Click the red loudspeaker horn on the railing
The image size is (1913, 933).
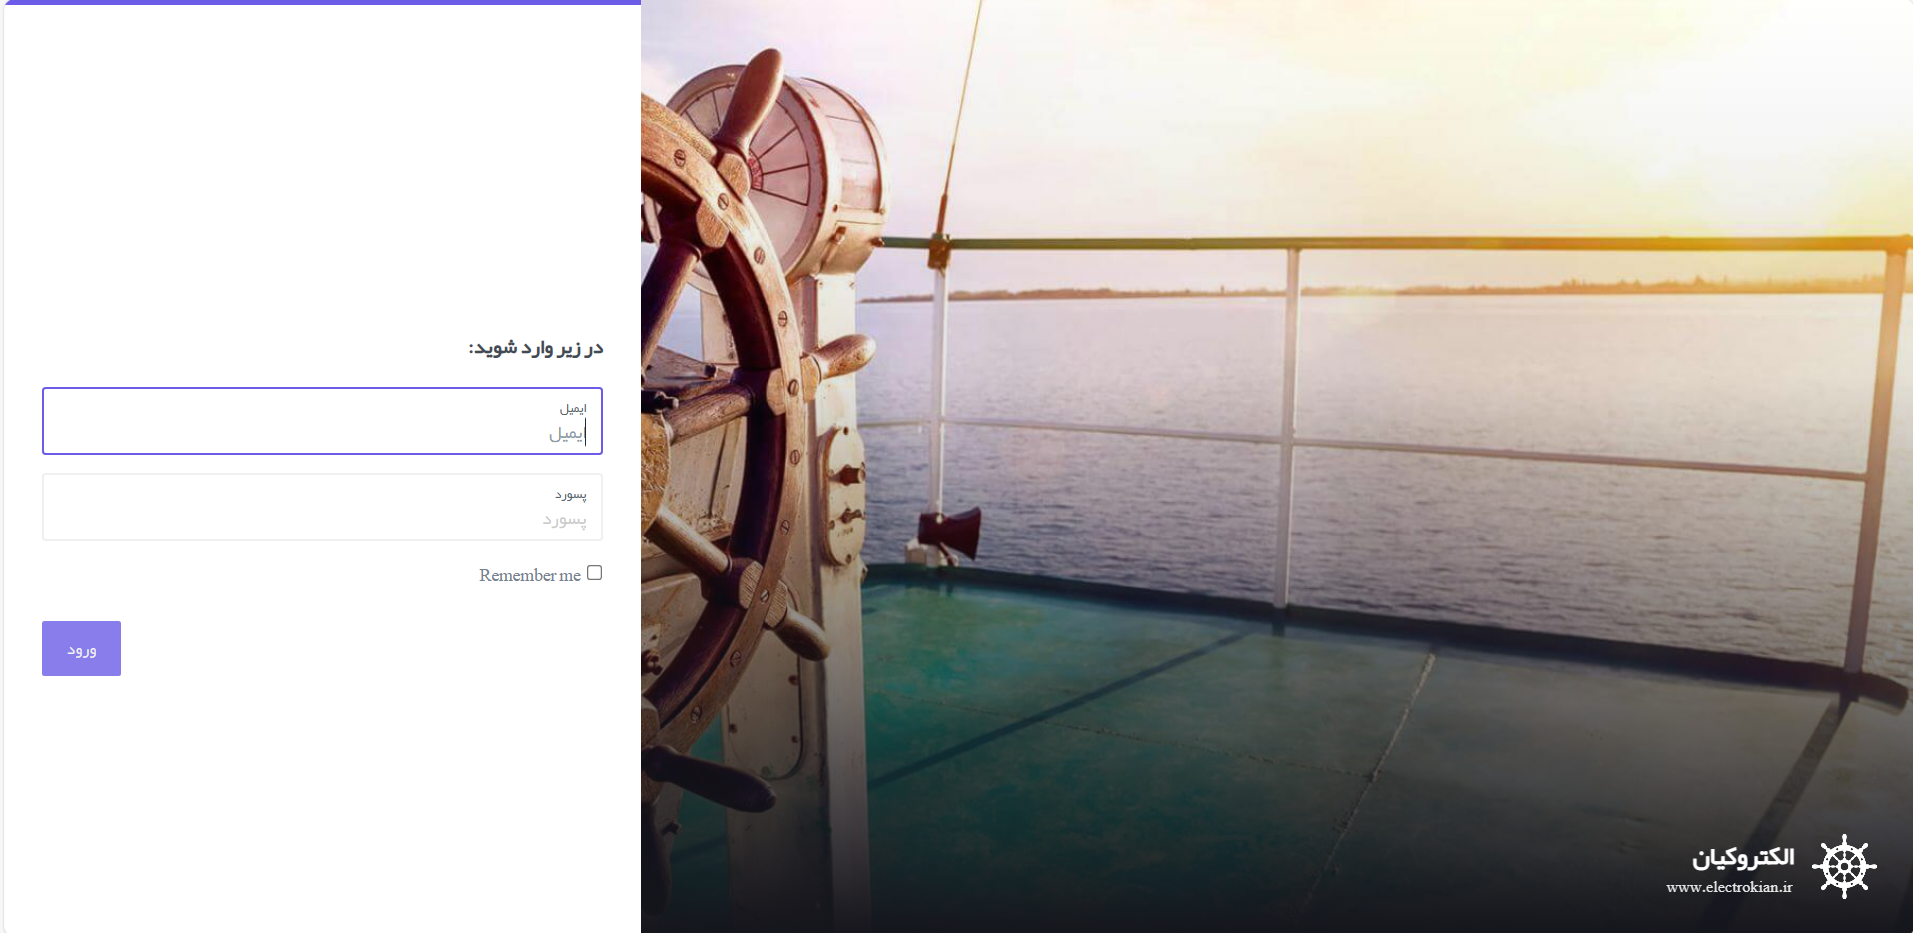click(x=950, y=534)
